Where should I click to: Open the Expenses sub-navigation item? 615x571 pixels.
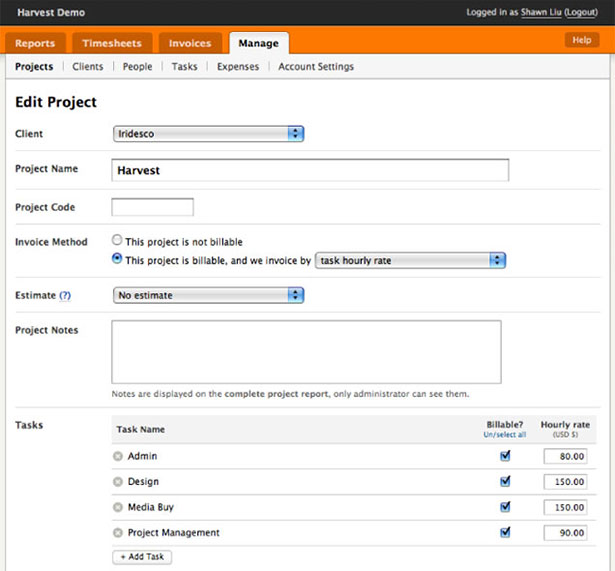pos(238,67)
